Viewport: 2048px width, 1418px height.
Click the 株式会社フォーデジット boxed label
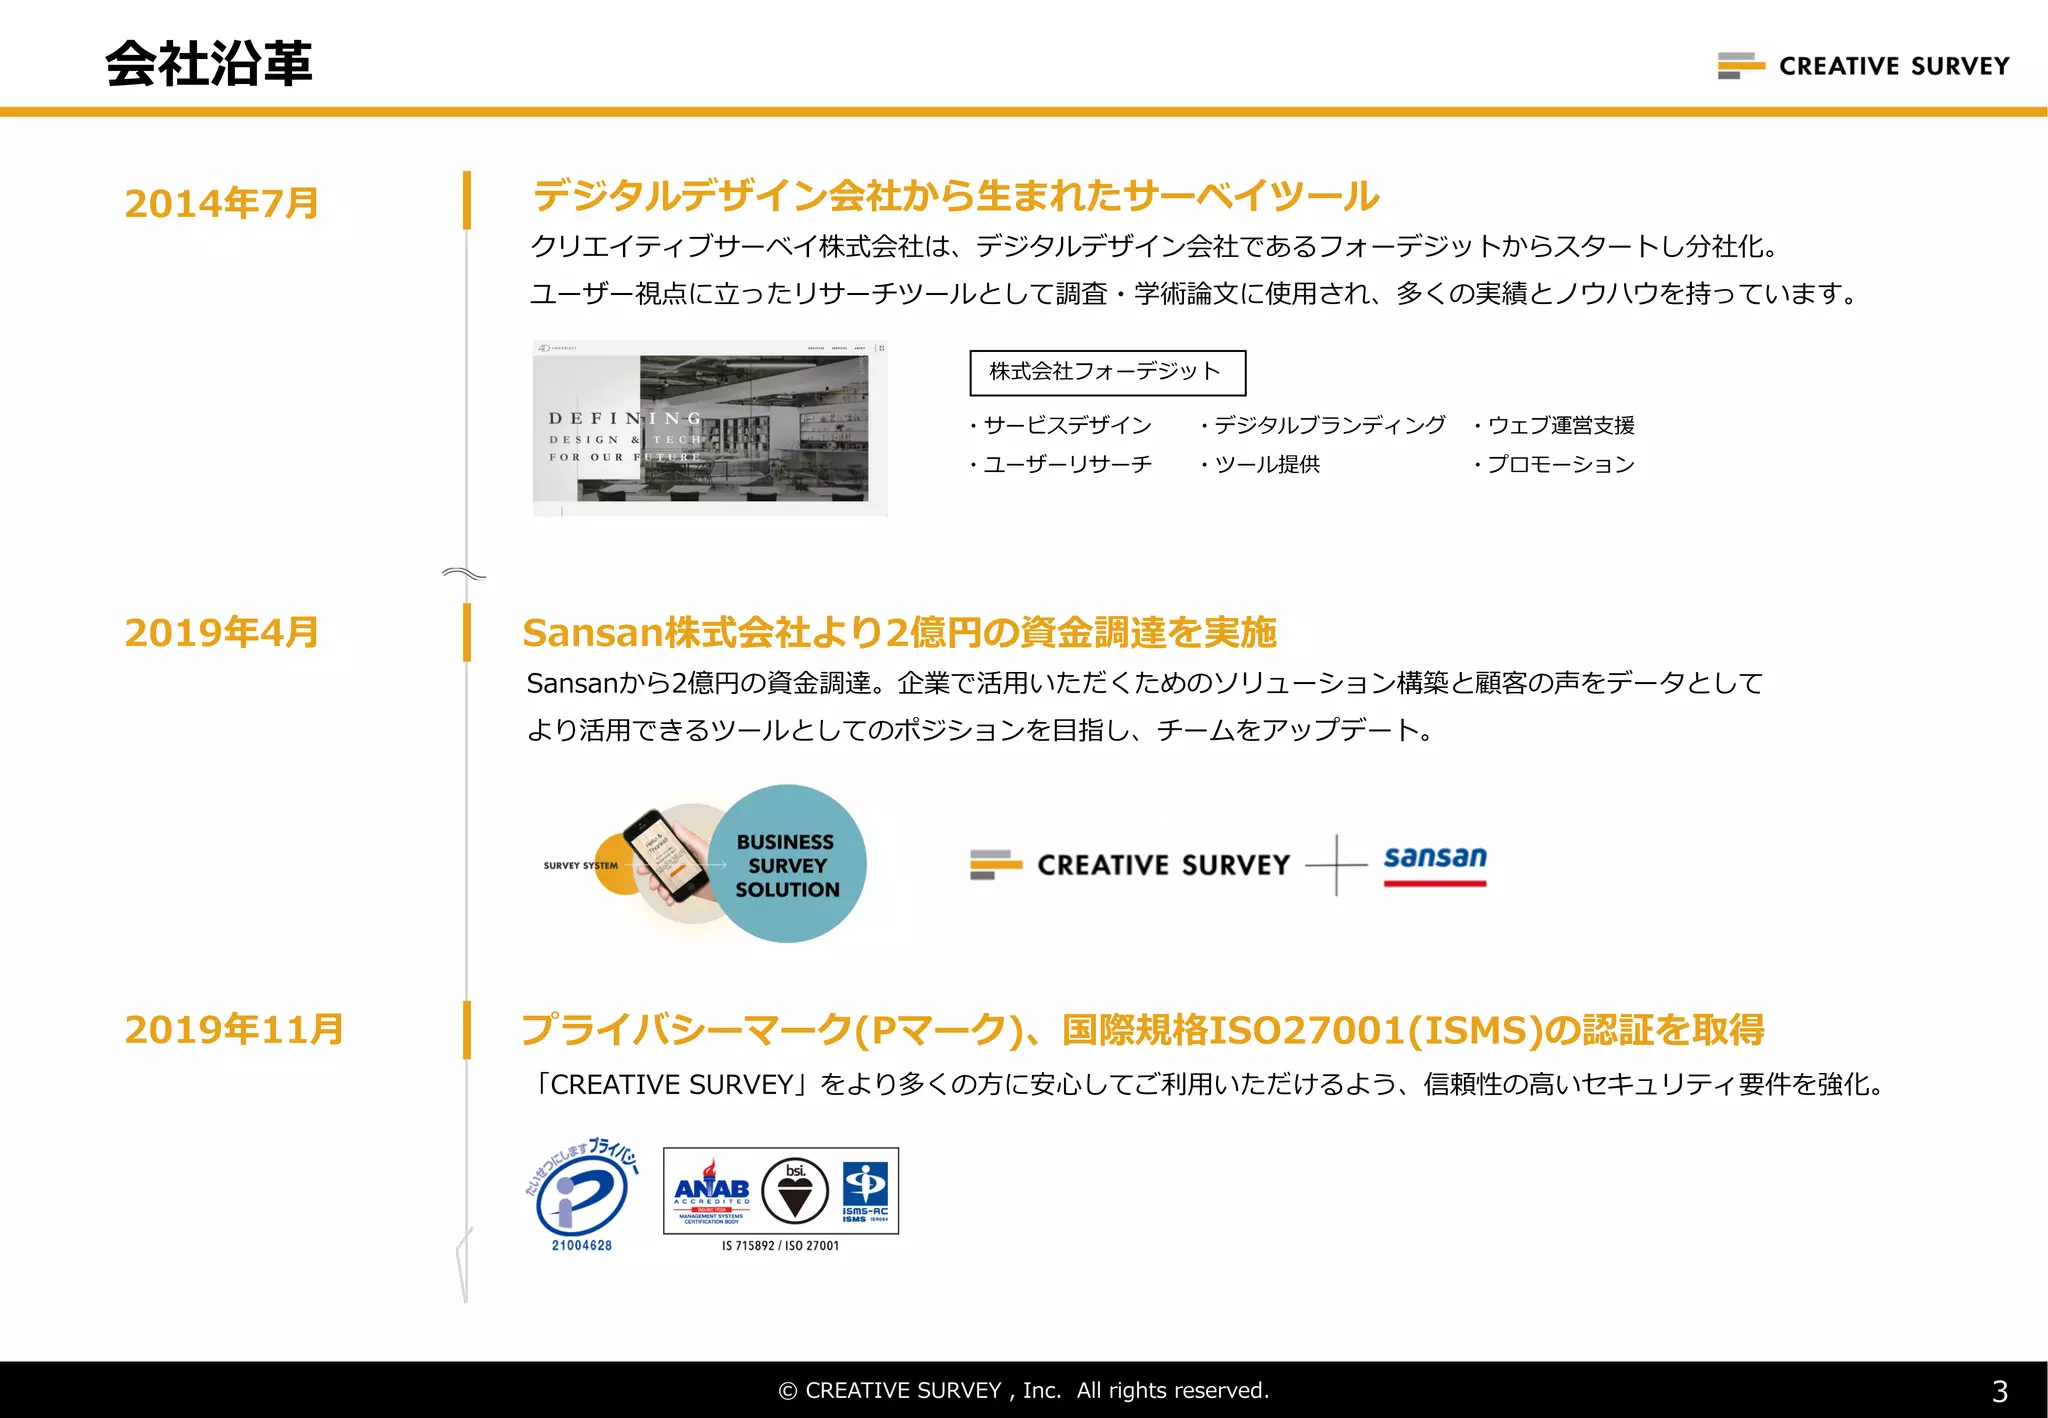[x=1107, y=372]
